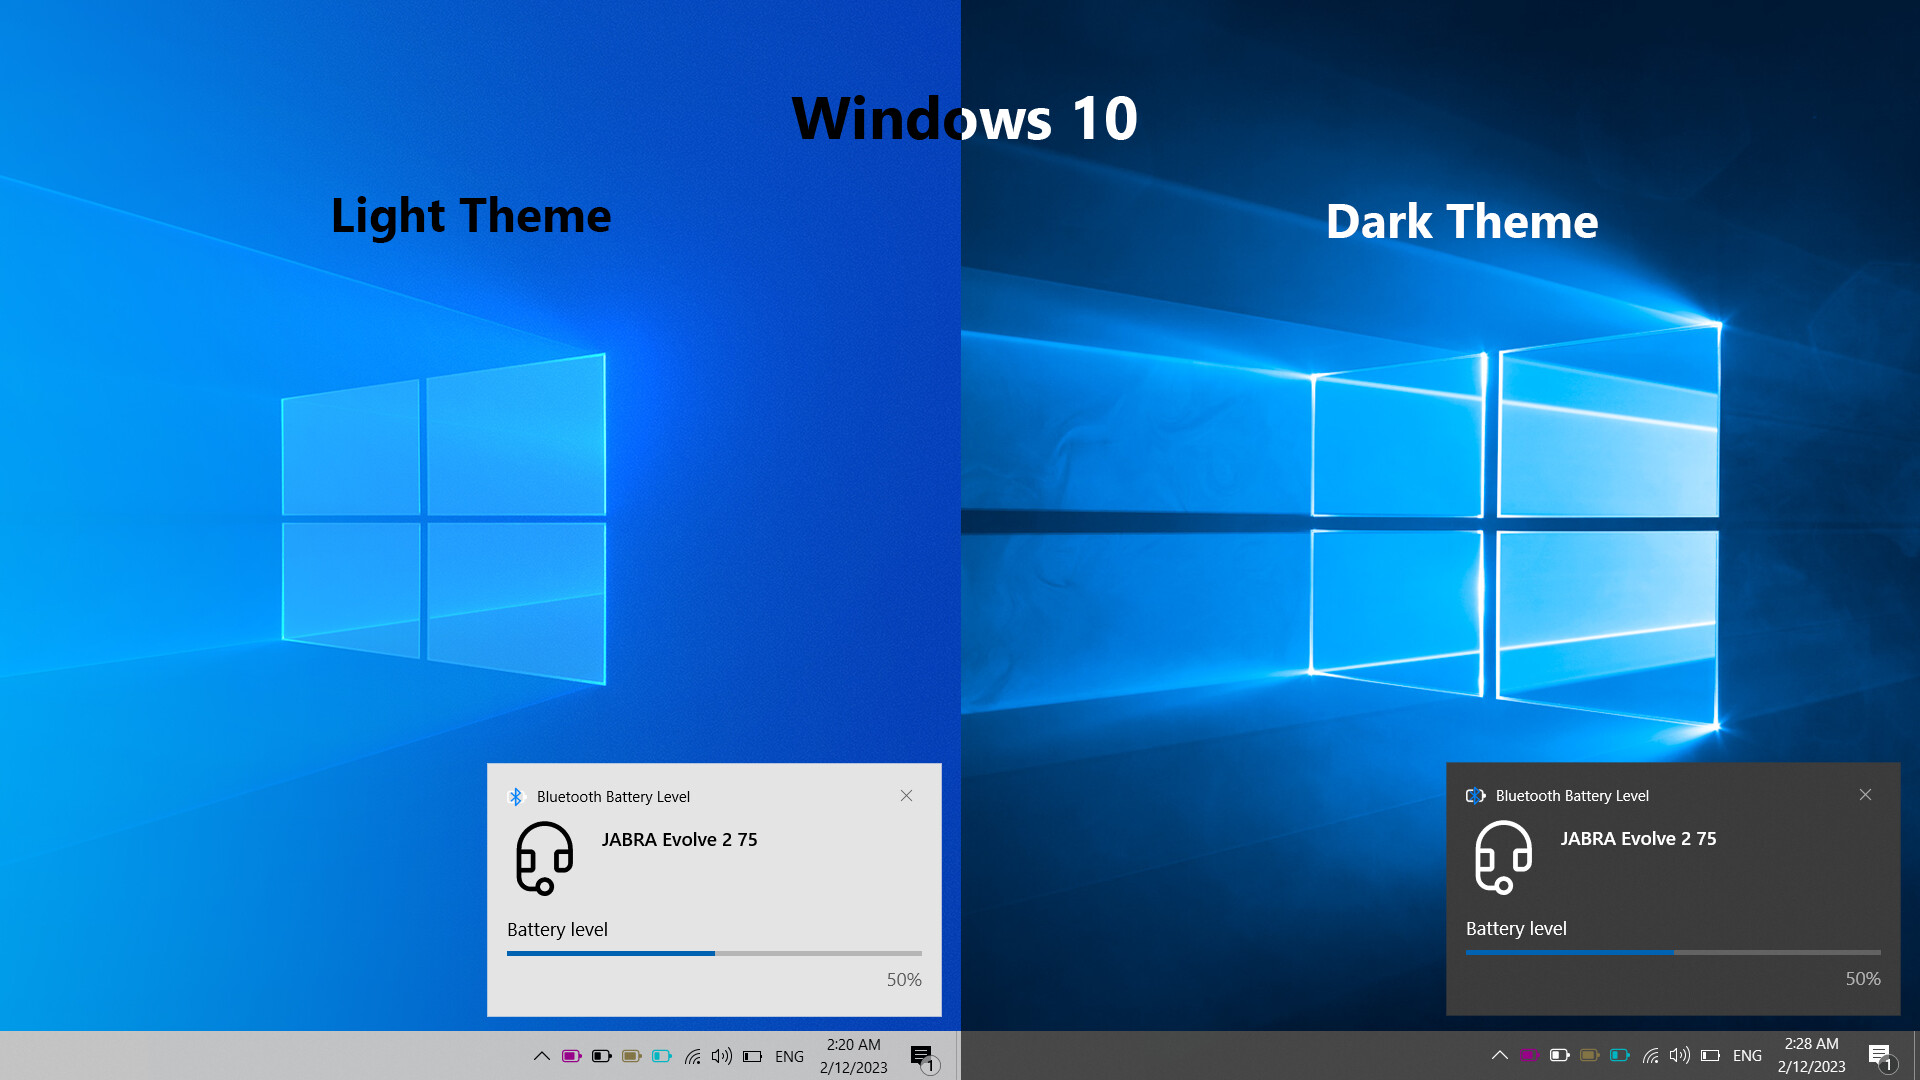Screen dimensions: 1920x1080
Task: Click the gold battery indicator in light tray
Action: point(631,1056)
